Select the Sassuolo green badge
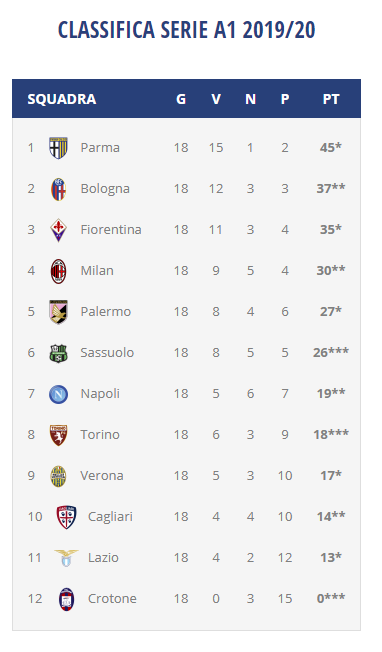 (58, 353)
